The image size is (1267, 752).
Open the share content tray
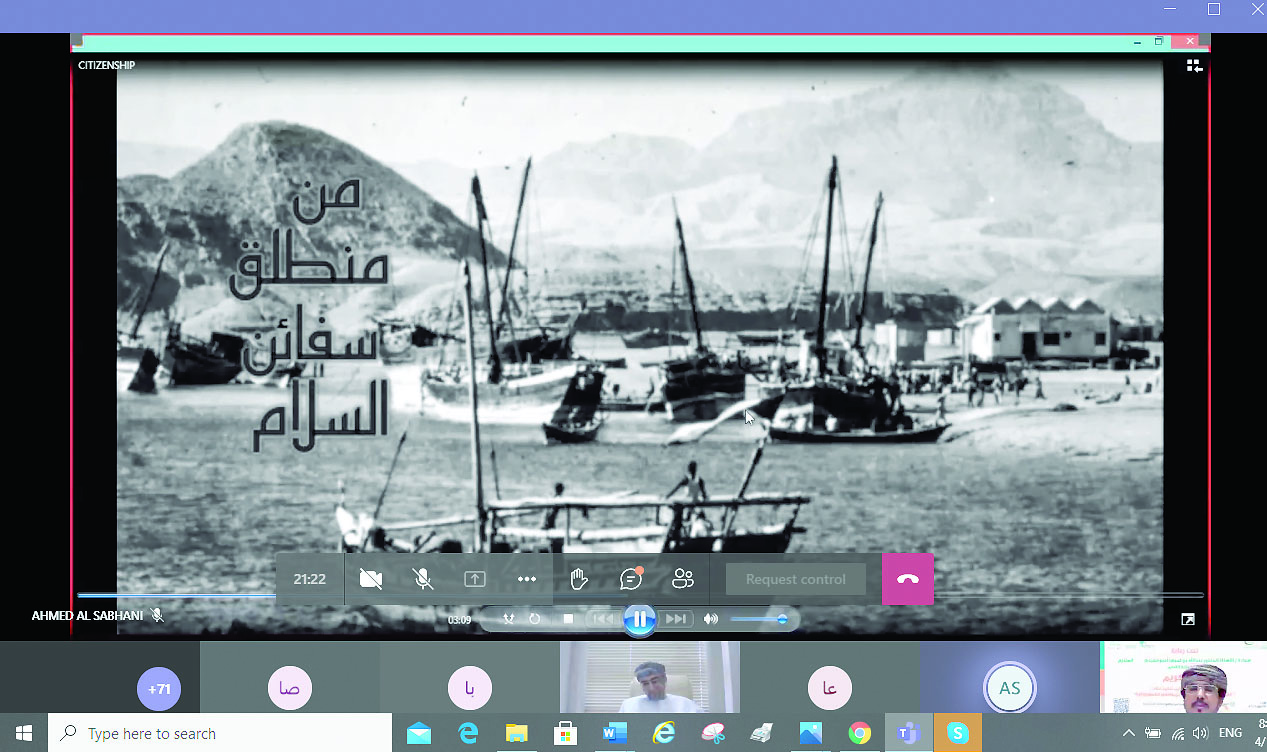pyautogui.click(x=475, y=580)
